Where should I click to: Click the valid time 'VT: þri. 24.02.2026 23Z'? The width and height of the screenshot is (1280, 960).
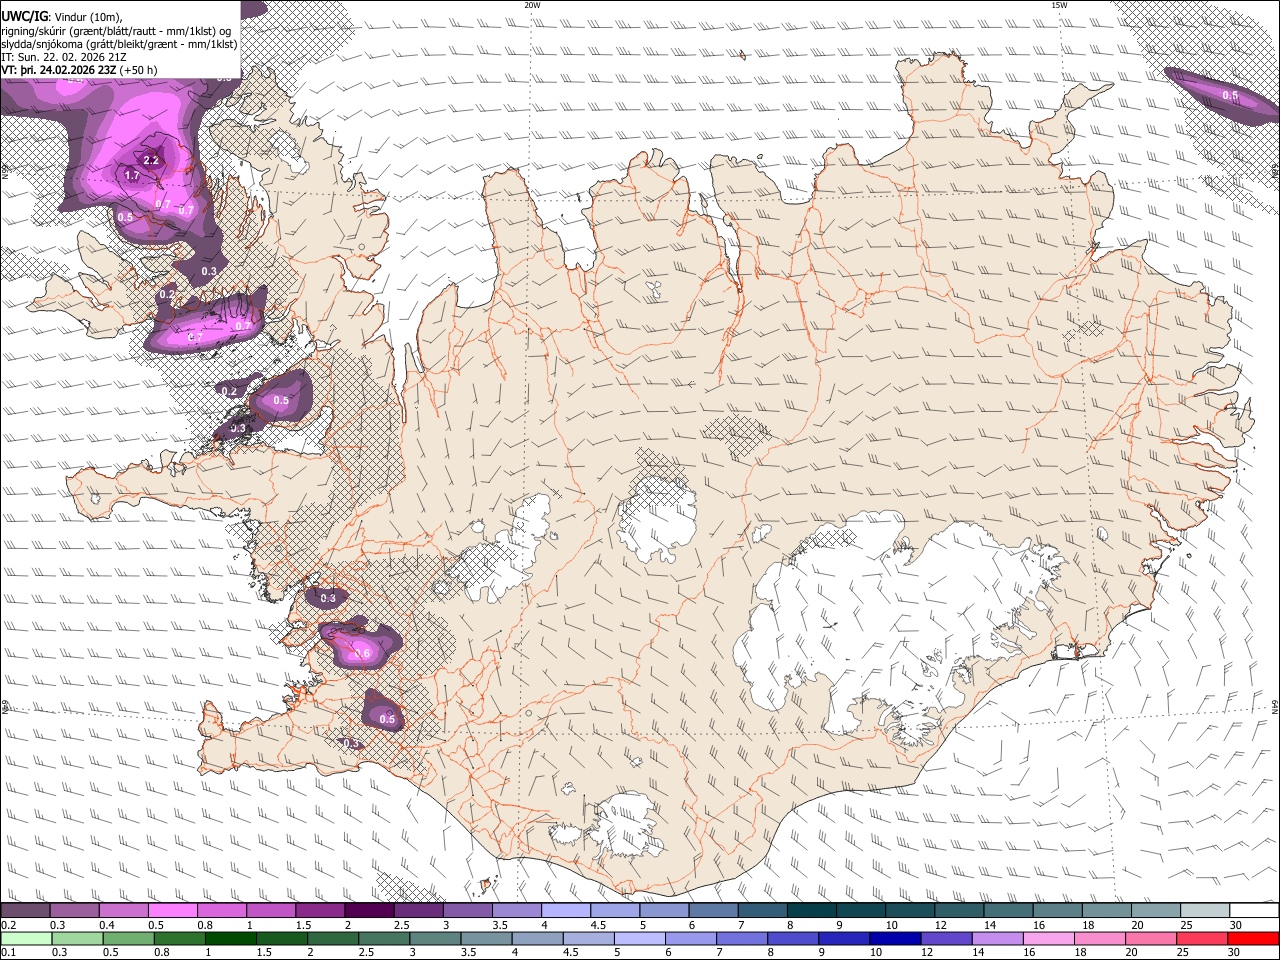(x=59, y=70)
